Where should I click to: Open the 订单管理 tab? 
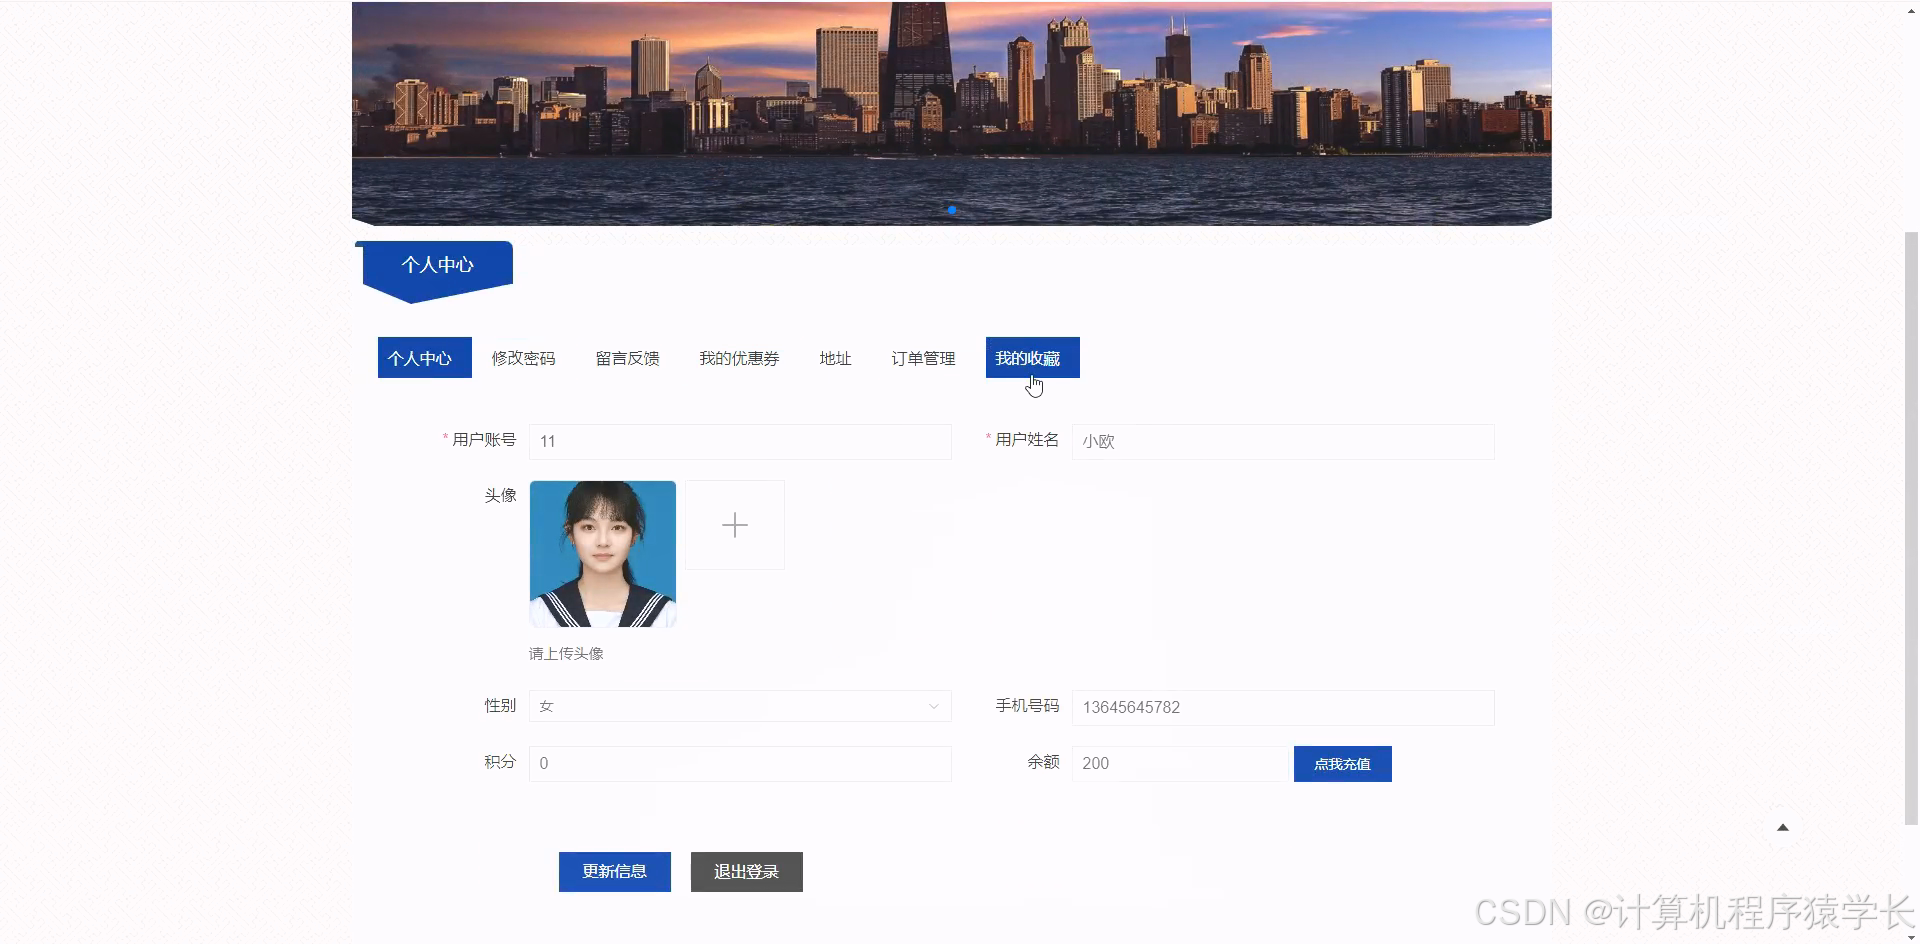coord(922,357)
